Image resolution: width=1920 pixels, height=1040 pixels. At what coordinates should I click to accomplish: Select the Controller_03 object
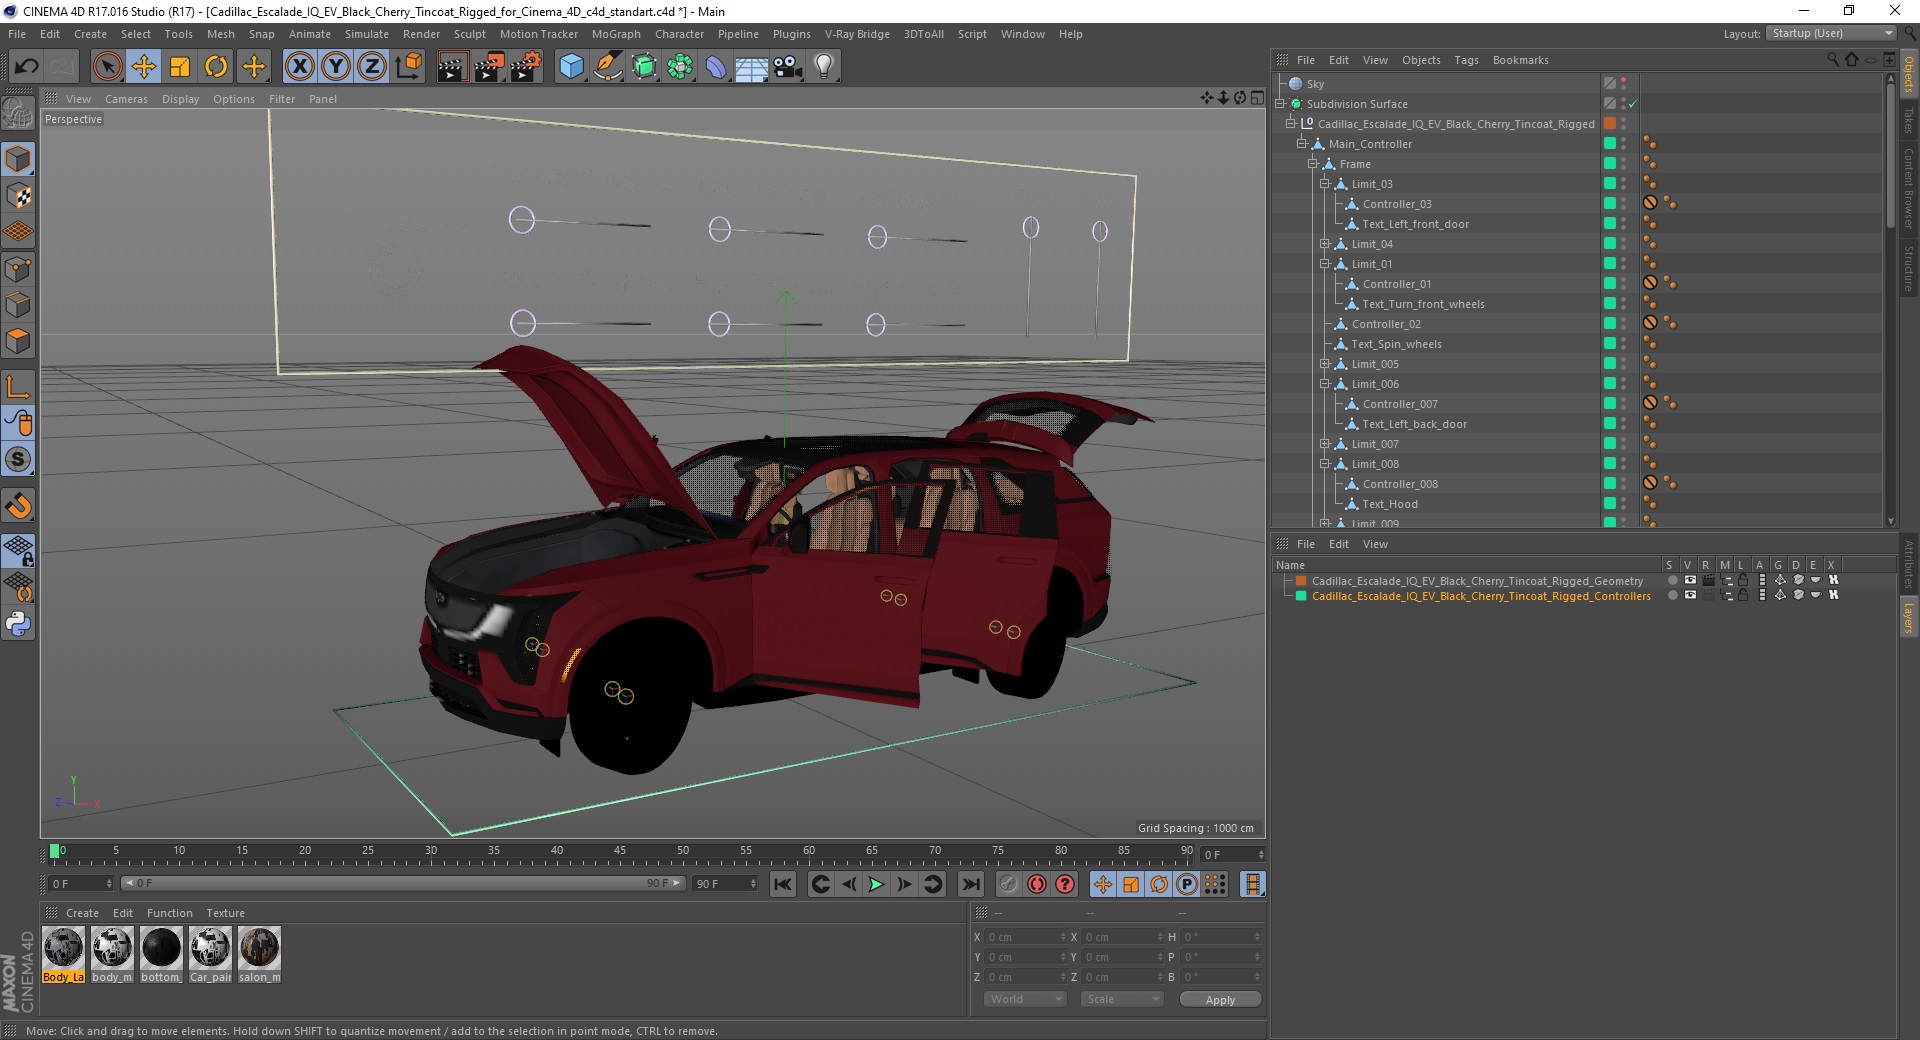tap(1397, 204)
